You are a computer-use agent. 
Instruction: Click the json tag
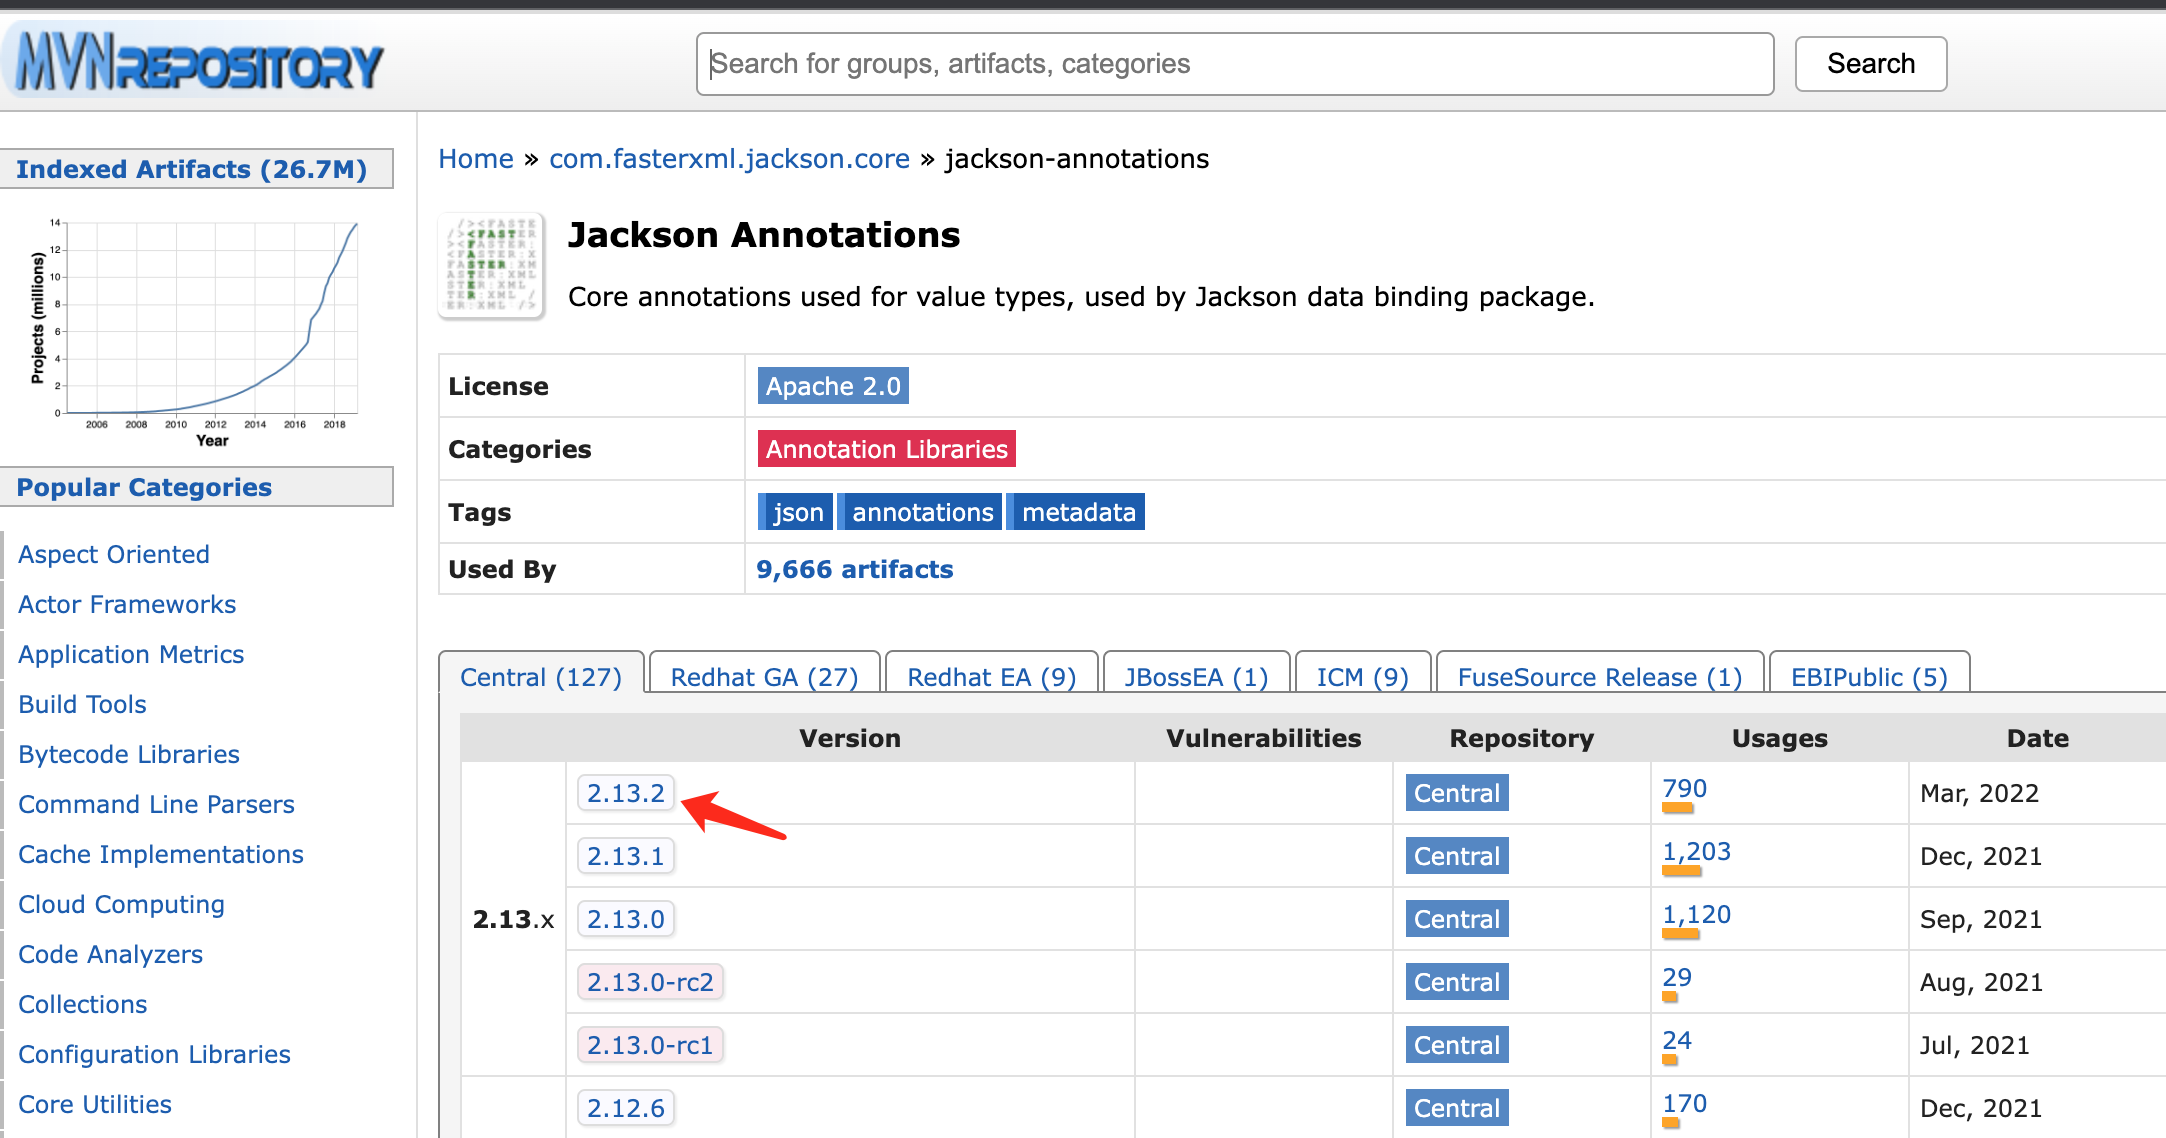pos(796,512)
